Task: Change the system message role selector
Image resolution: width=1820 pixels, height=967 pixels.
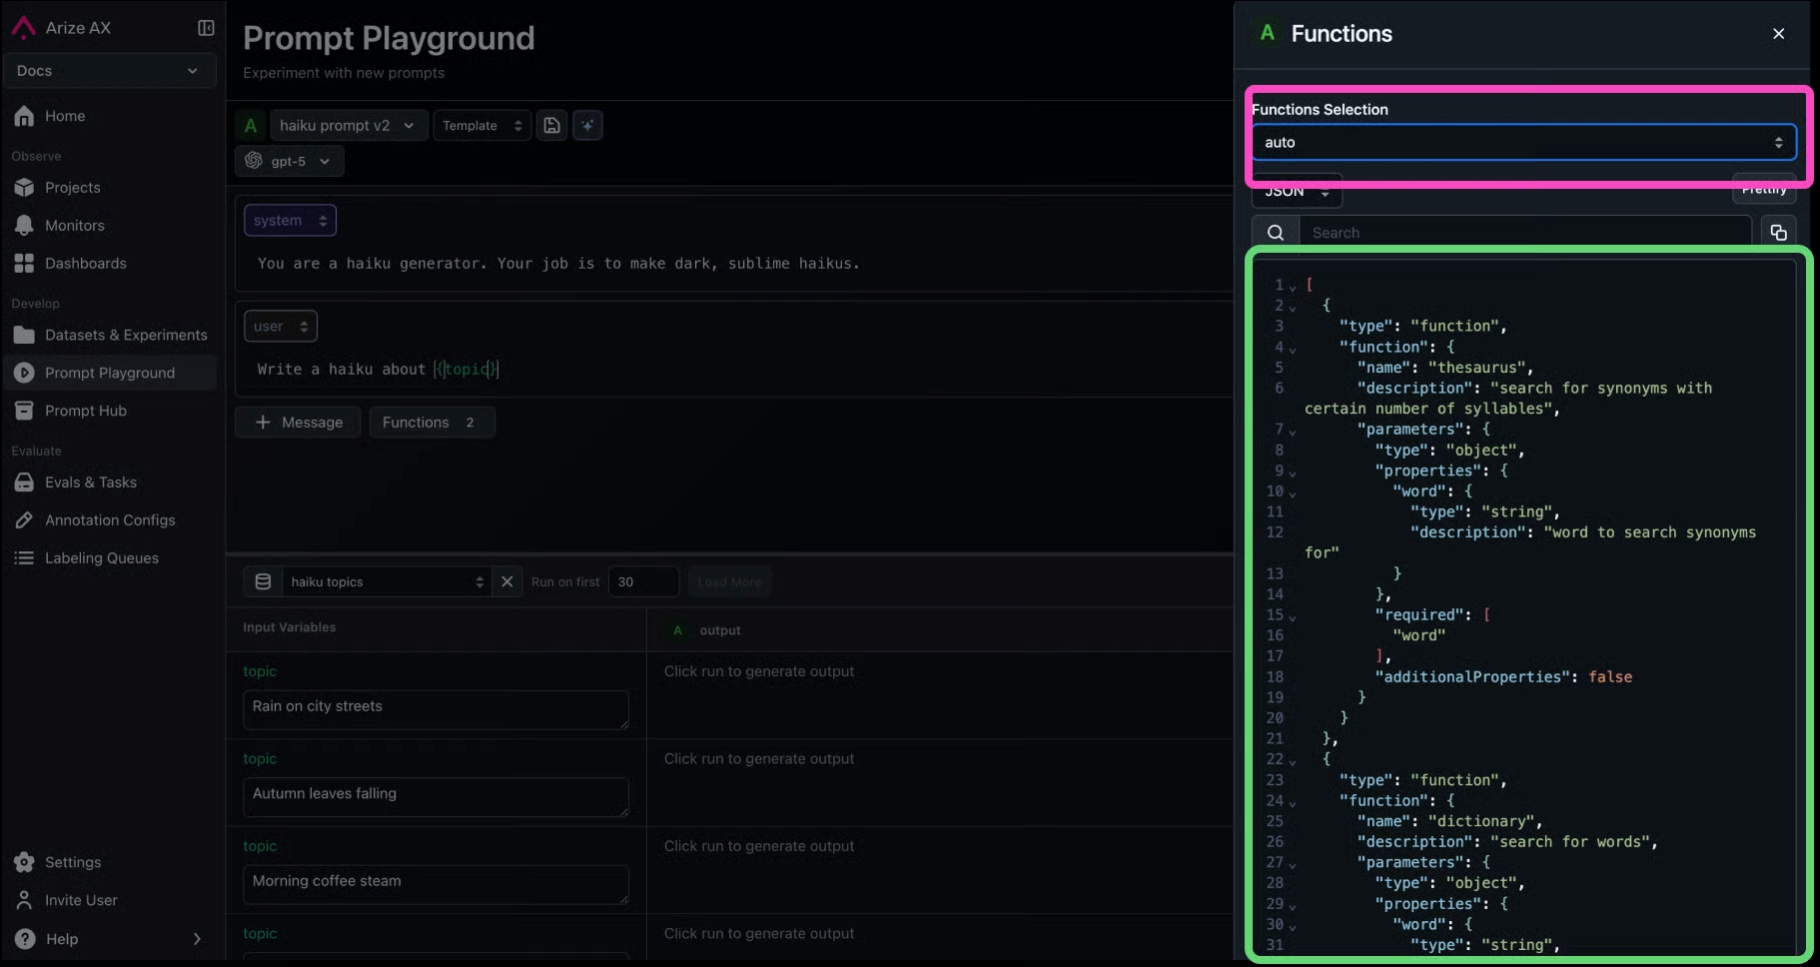Action: [290, 220]
